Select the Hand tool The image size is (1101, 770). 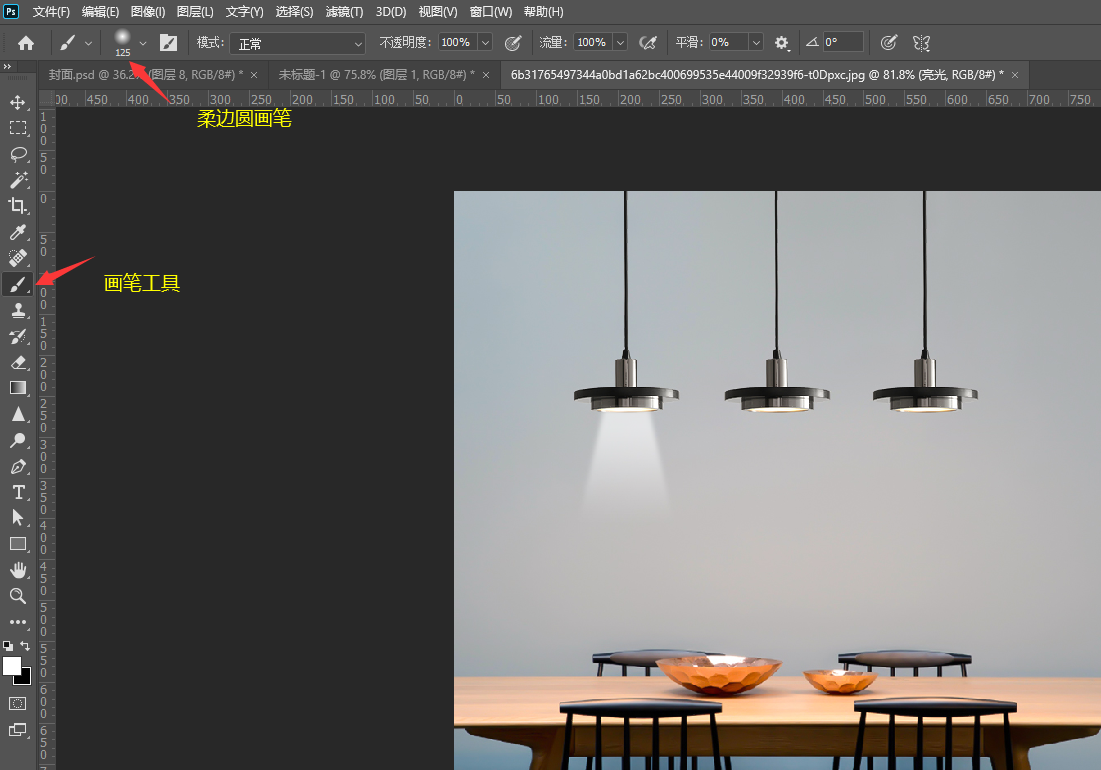[18, 570]
